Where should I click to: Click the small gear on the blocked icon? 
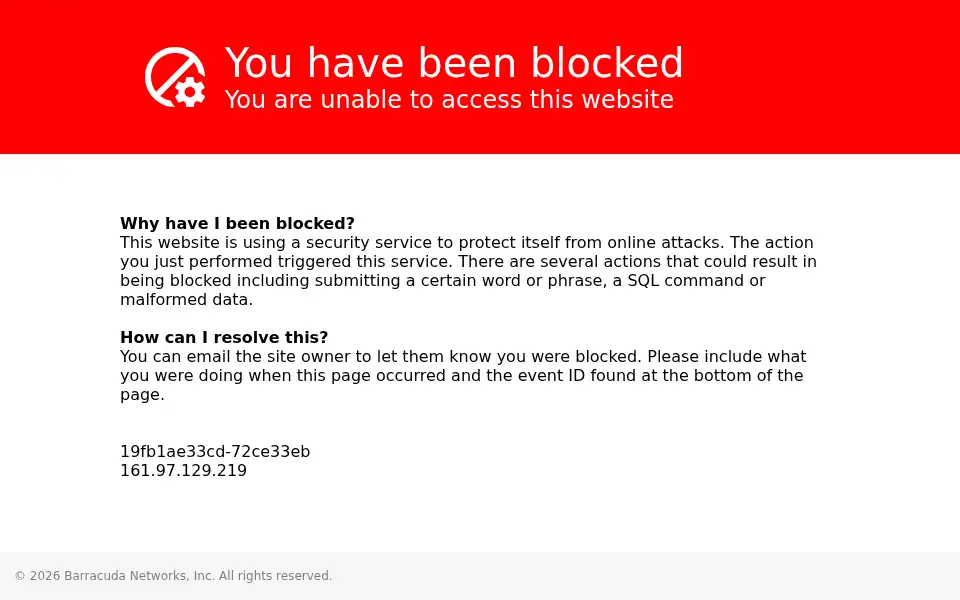(x=190, y=92)
